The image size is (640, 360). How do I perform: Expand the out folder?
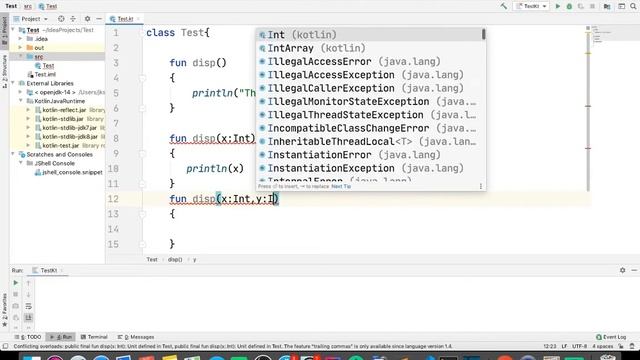point(20,48)
